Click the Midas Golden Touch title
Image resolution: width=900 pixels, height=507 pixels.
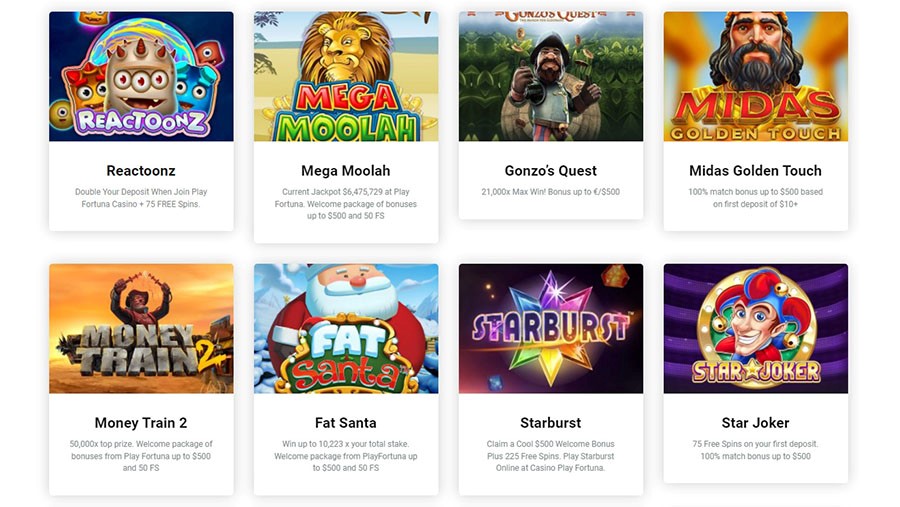(x=755, y=171)
